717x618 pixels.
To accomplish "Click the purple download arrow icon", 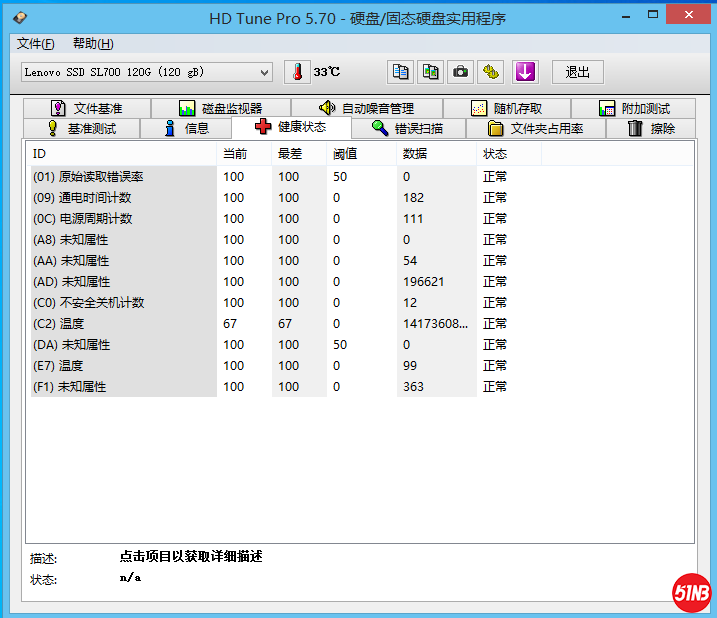I will [x=525, y=72].
